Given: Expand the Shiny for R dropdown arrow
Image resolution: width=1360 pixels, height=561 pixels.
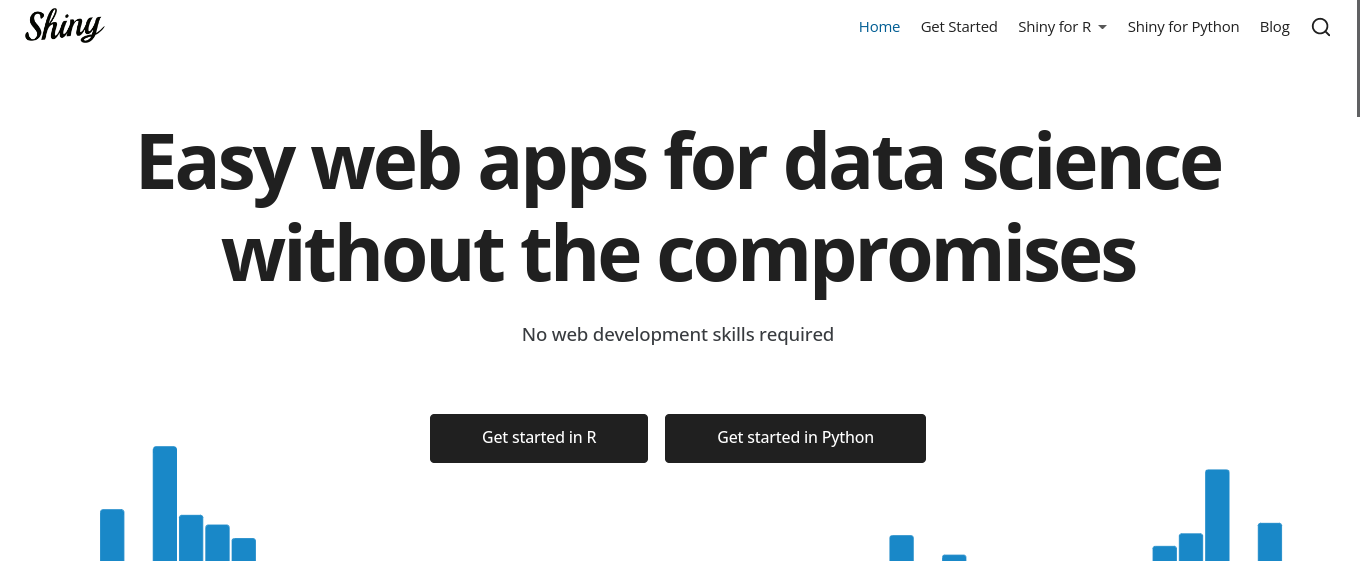Looking at the screenshot, I should 1102,27.
